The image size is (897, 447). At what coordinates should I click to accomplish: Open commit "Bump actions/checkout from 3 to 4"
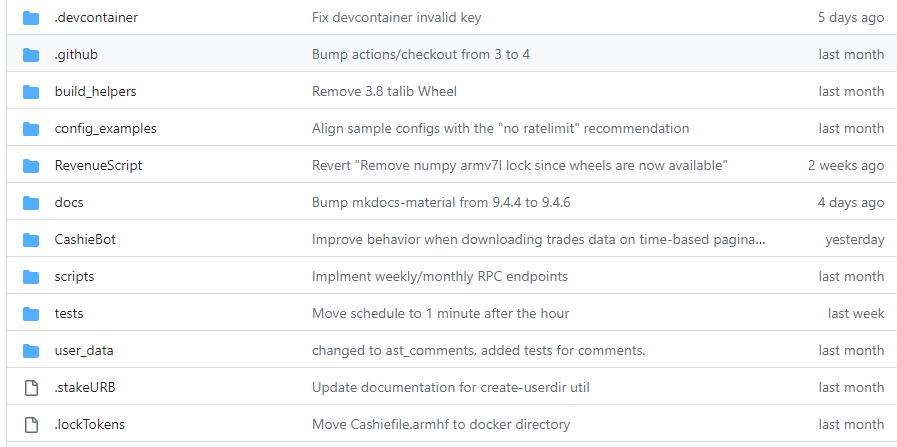coord(421,54)
